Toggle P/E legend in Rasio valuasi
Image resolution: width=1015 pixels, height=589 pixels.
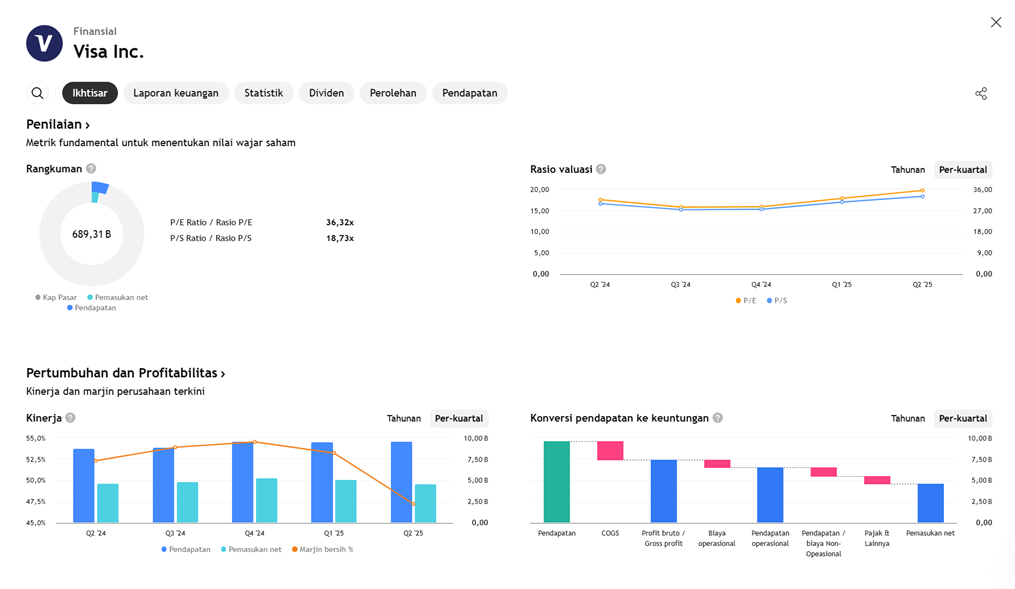[746, 301]
